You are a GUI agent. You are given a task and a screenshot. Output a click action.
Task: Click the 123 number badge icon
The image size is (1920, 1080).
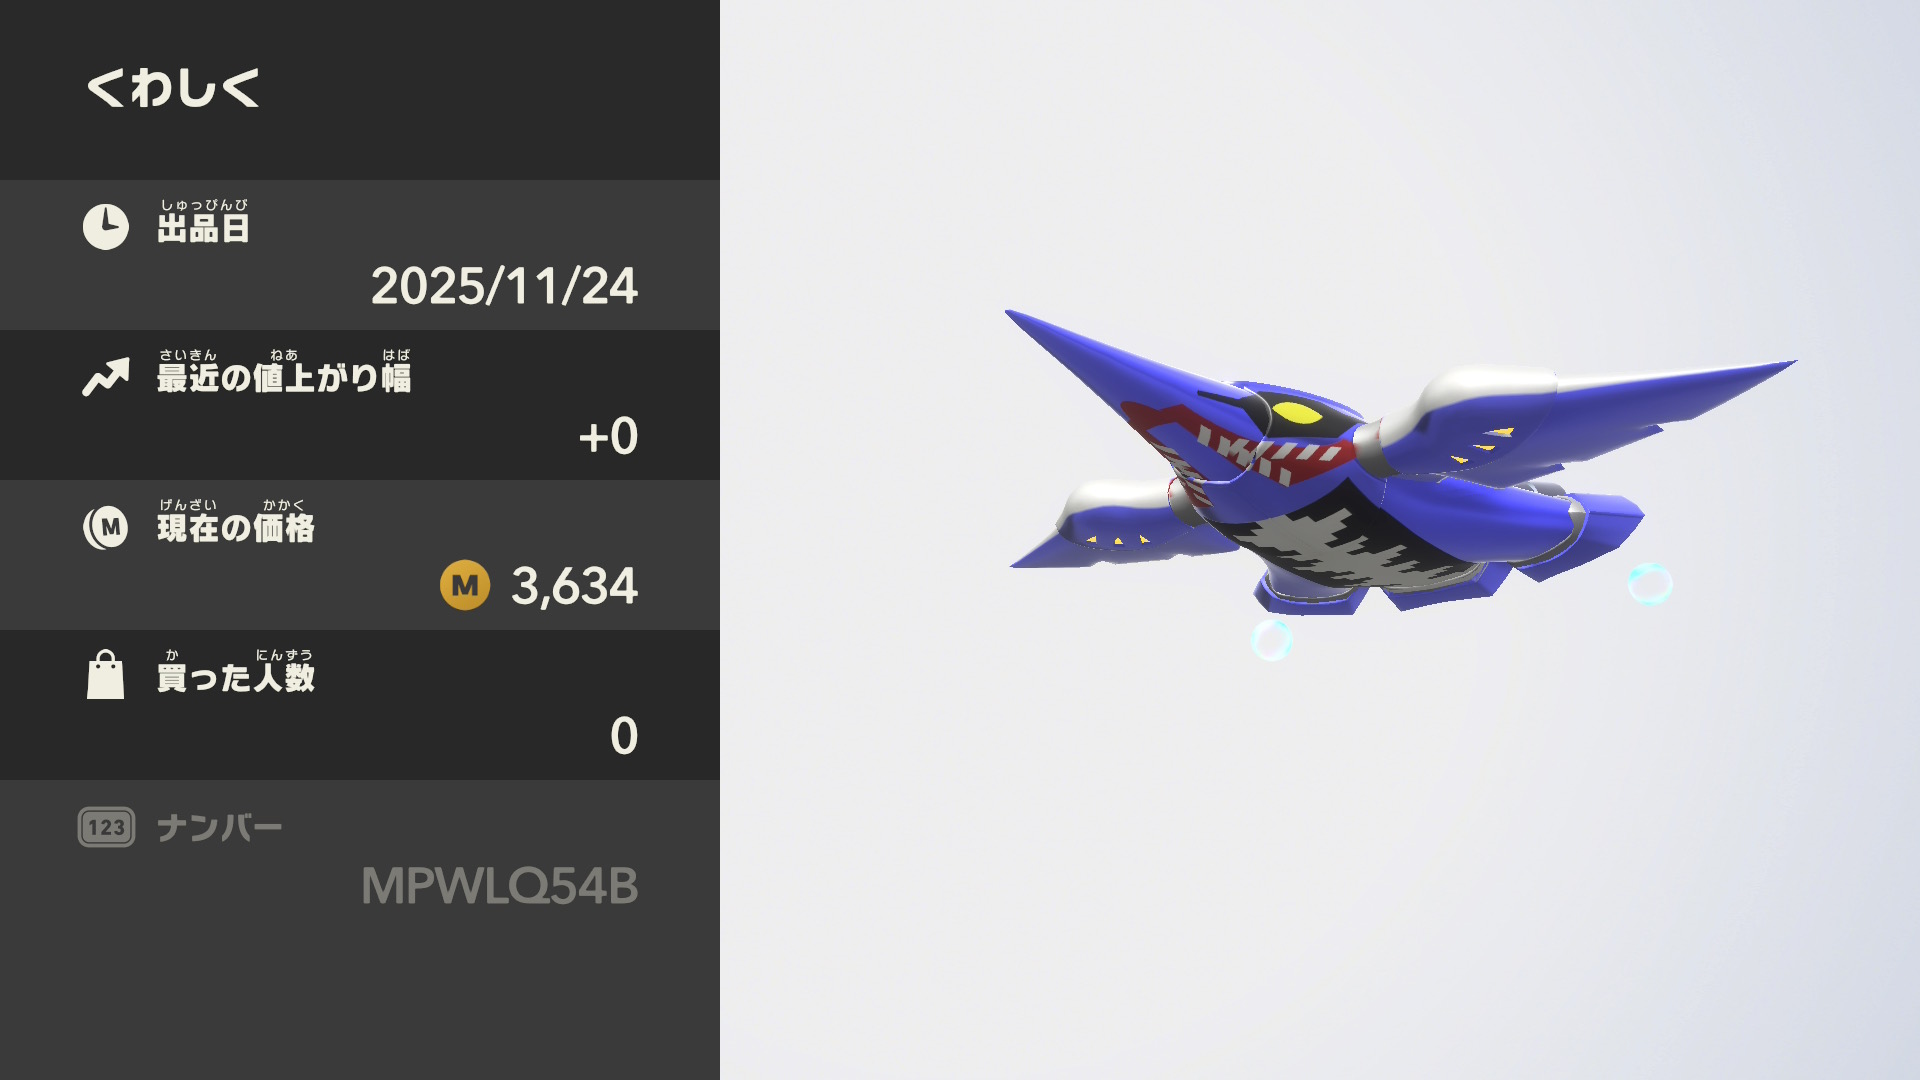[106, 827]
